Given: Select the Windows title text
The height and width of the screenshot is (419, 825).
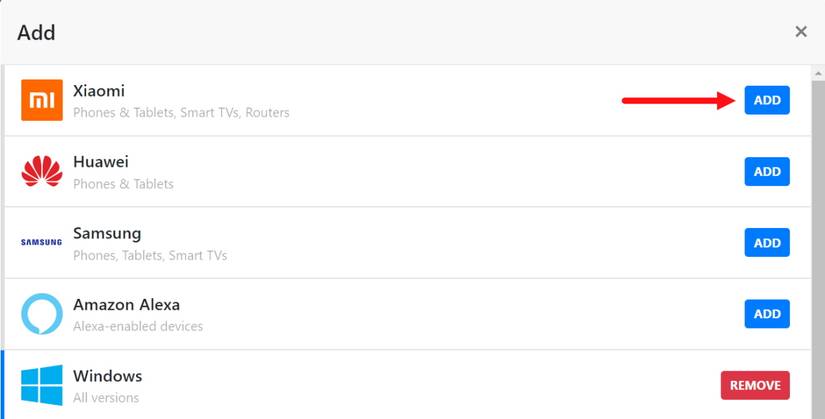Looking at the screenshot, I should coord(108,377).
